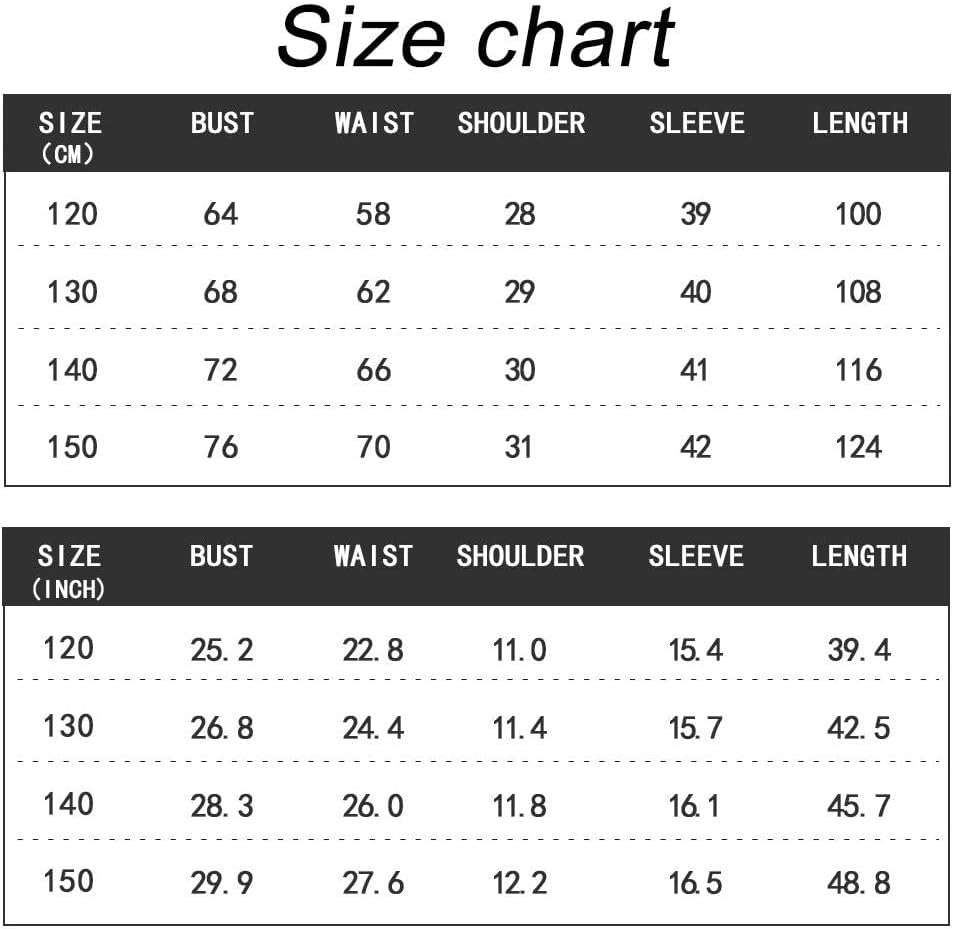953x929 pixels.
Task: Click the length value 48.8
Action: (x=858, y=883)
